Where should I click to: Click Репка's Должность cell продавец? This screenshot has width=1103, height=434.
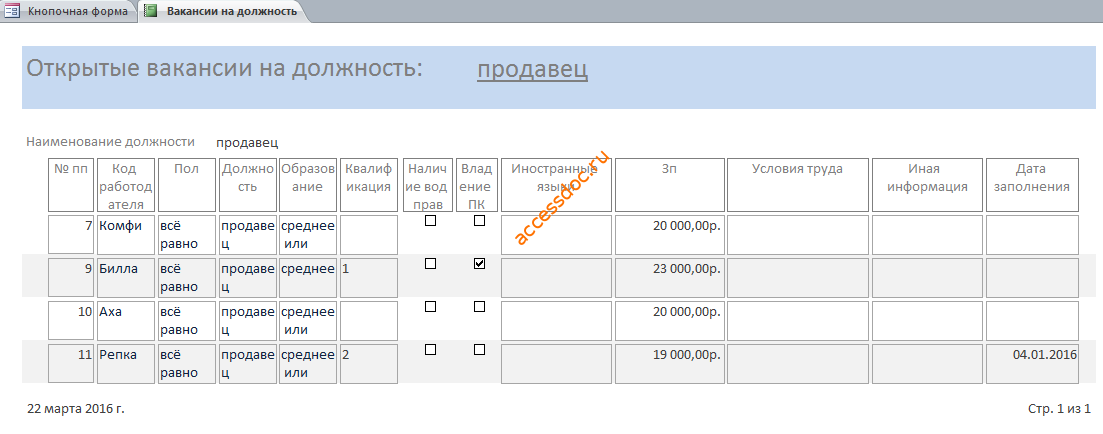[248, 364]
